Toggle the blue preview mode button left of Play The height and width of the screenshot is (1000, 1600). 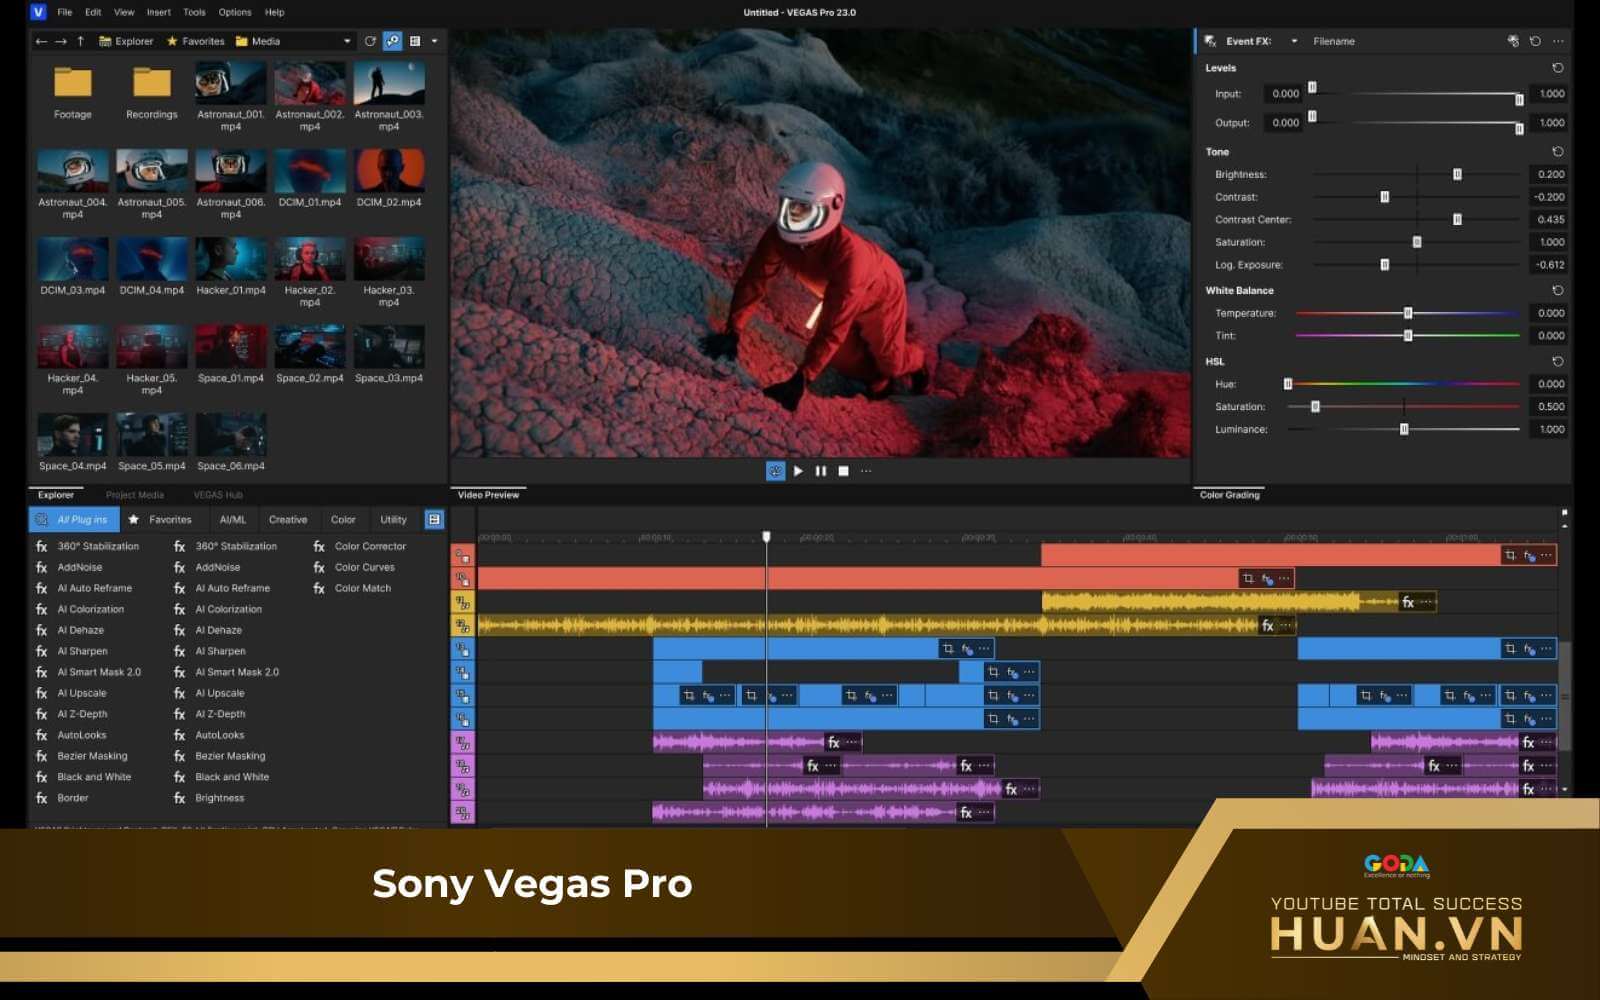click(775, 471)
